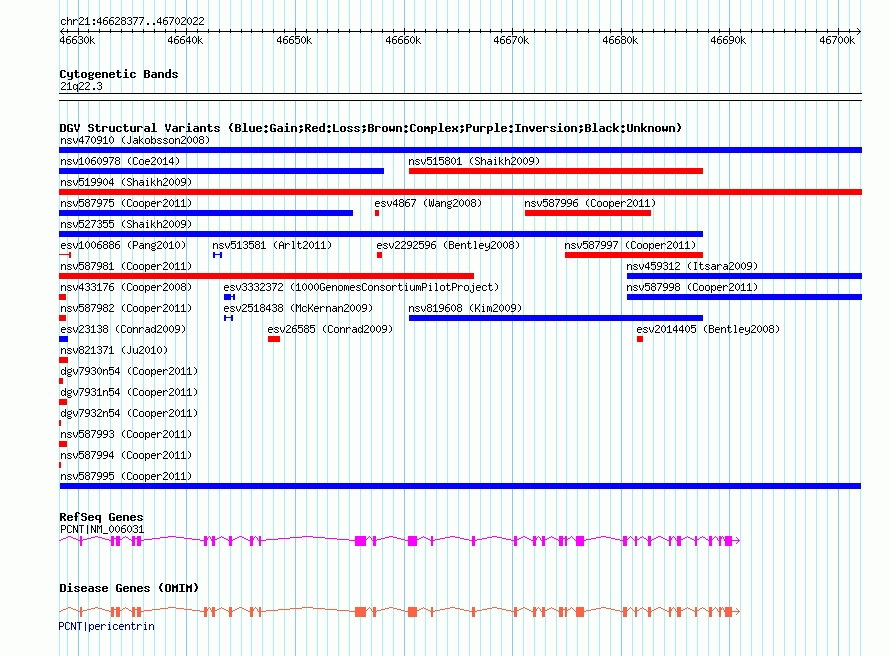Click nsv821371 (Ju2010) label

[114, 350]
